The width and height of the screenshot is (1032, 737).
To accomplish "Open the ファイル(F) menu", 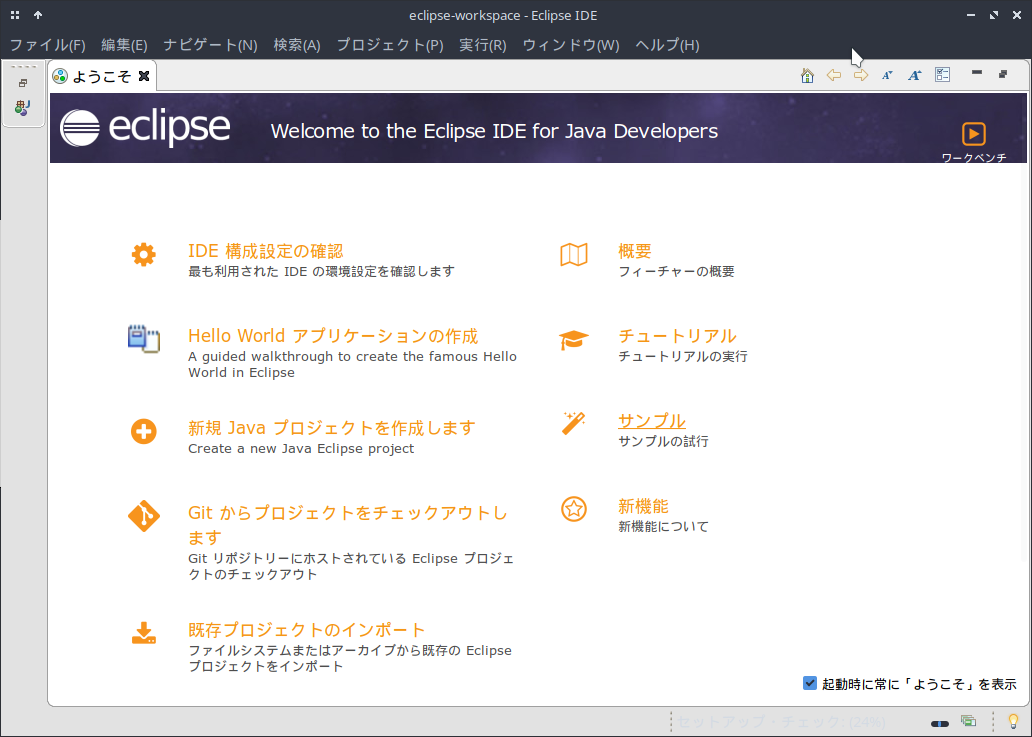I will [47, 45].
